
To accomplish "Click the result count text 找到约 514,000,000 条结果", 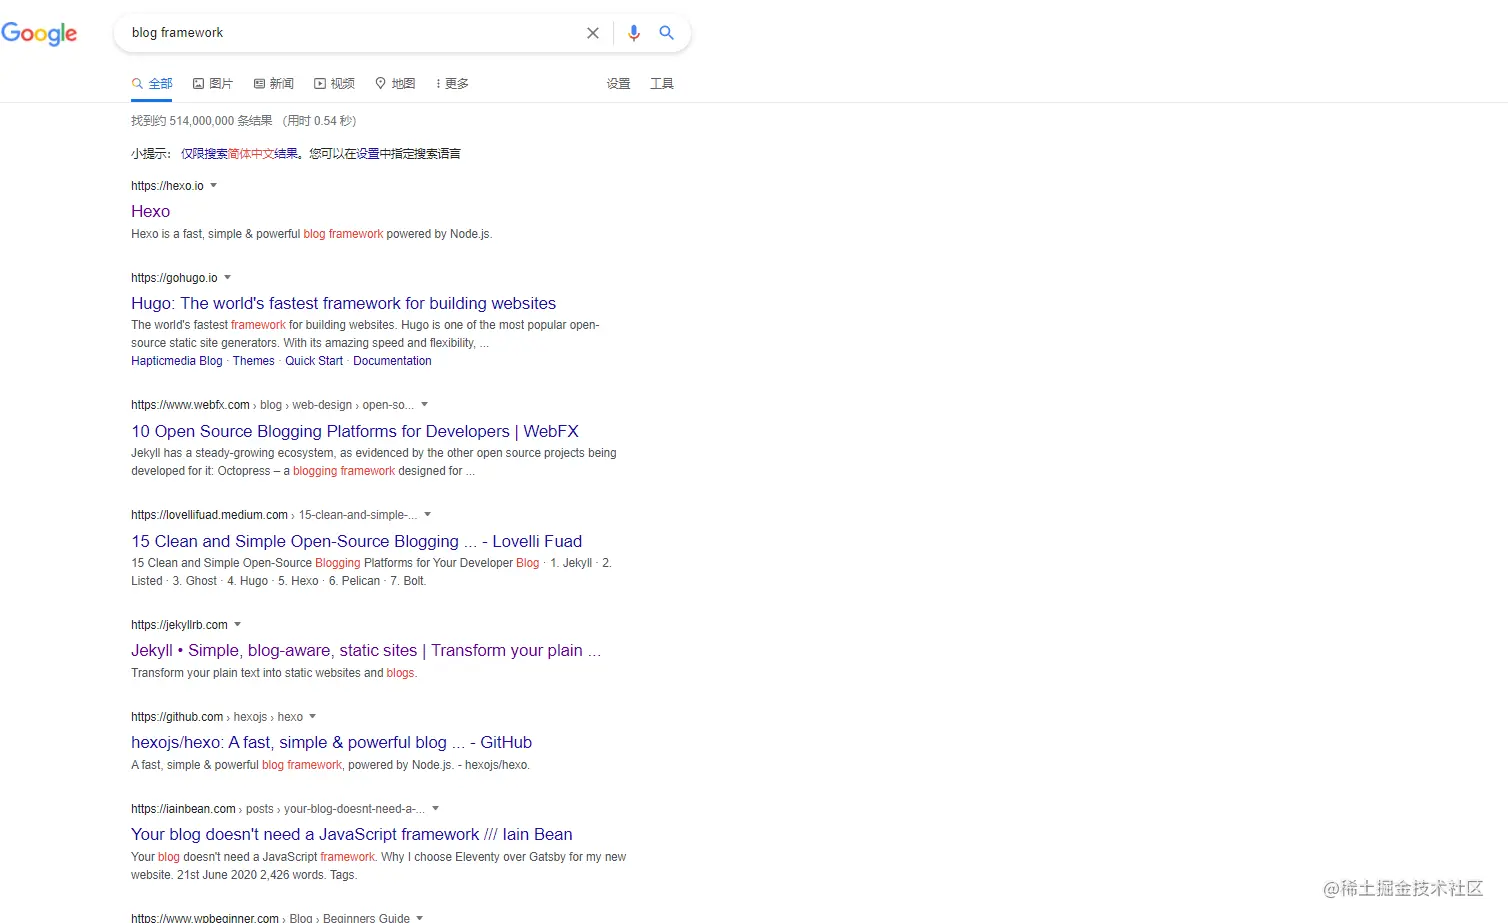I will coord(201,121).
